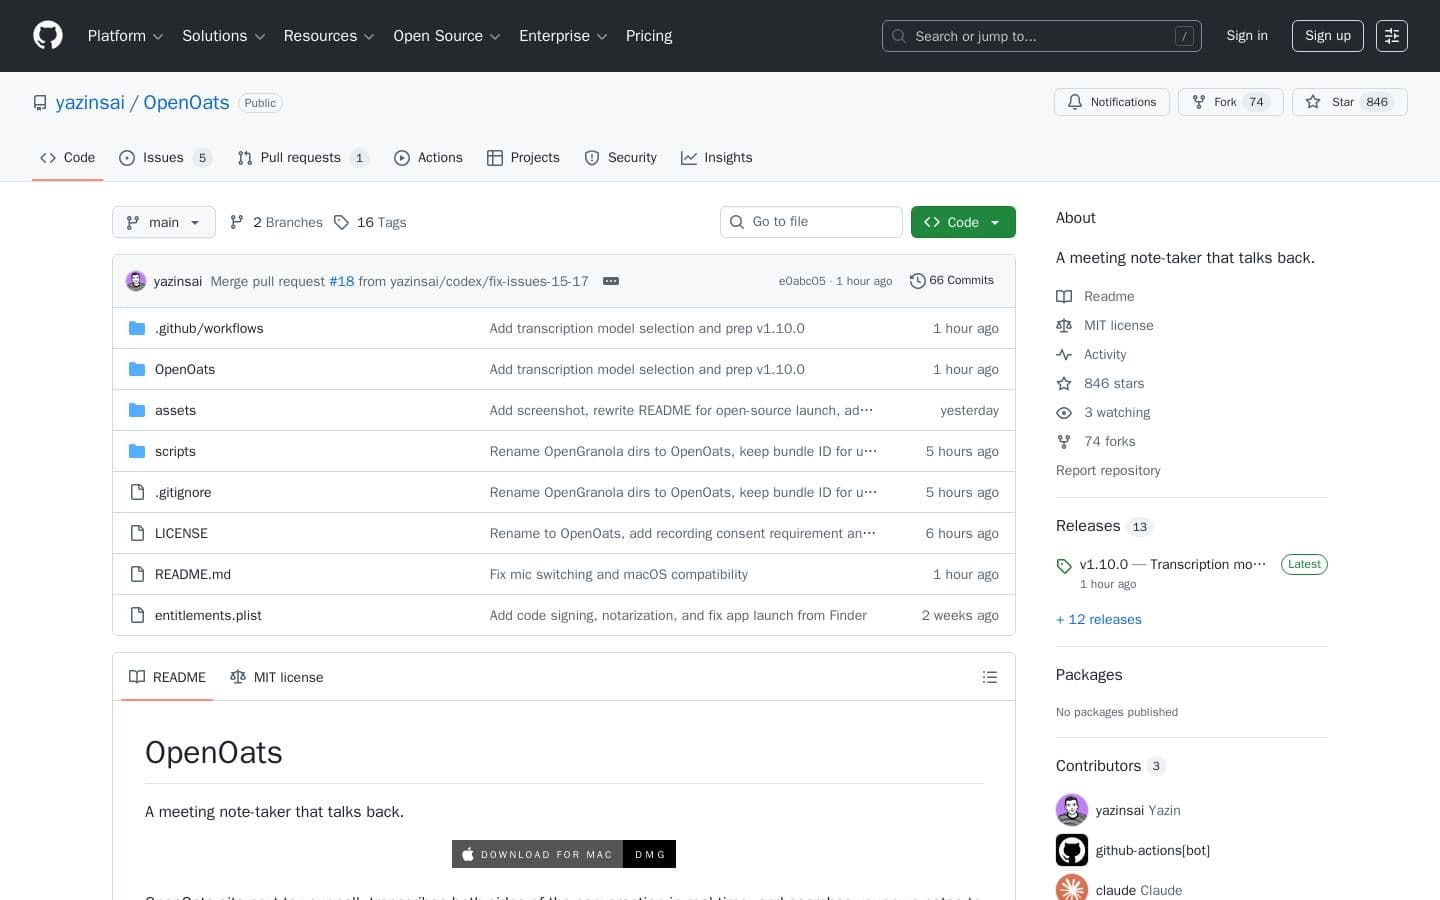Open the GitHub home logo

[x=48, y=35]
